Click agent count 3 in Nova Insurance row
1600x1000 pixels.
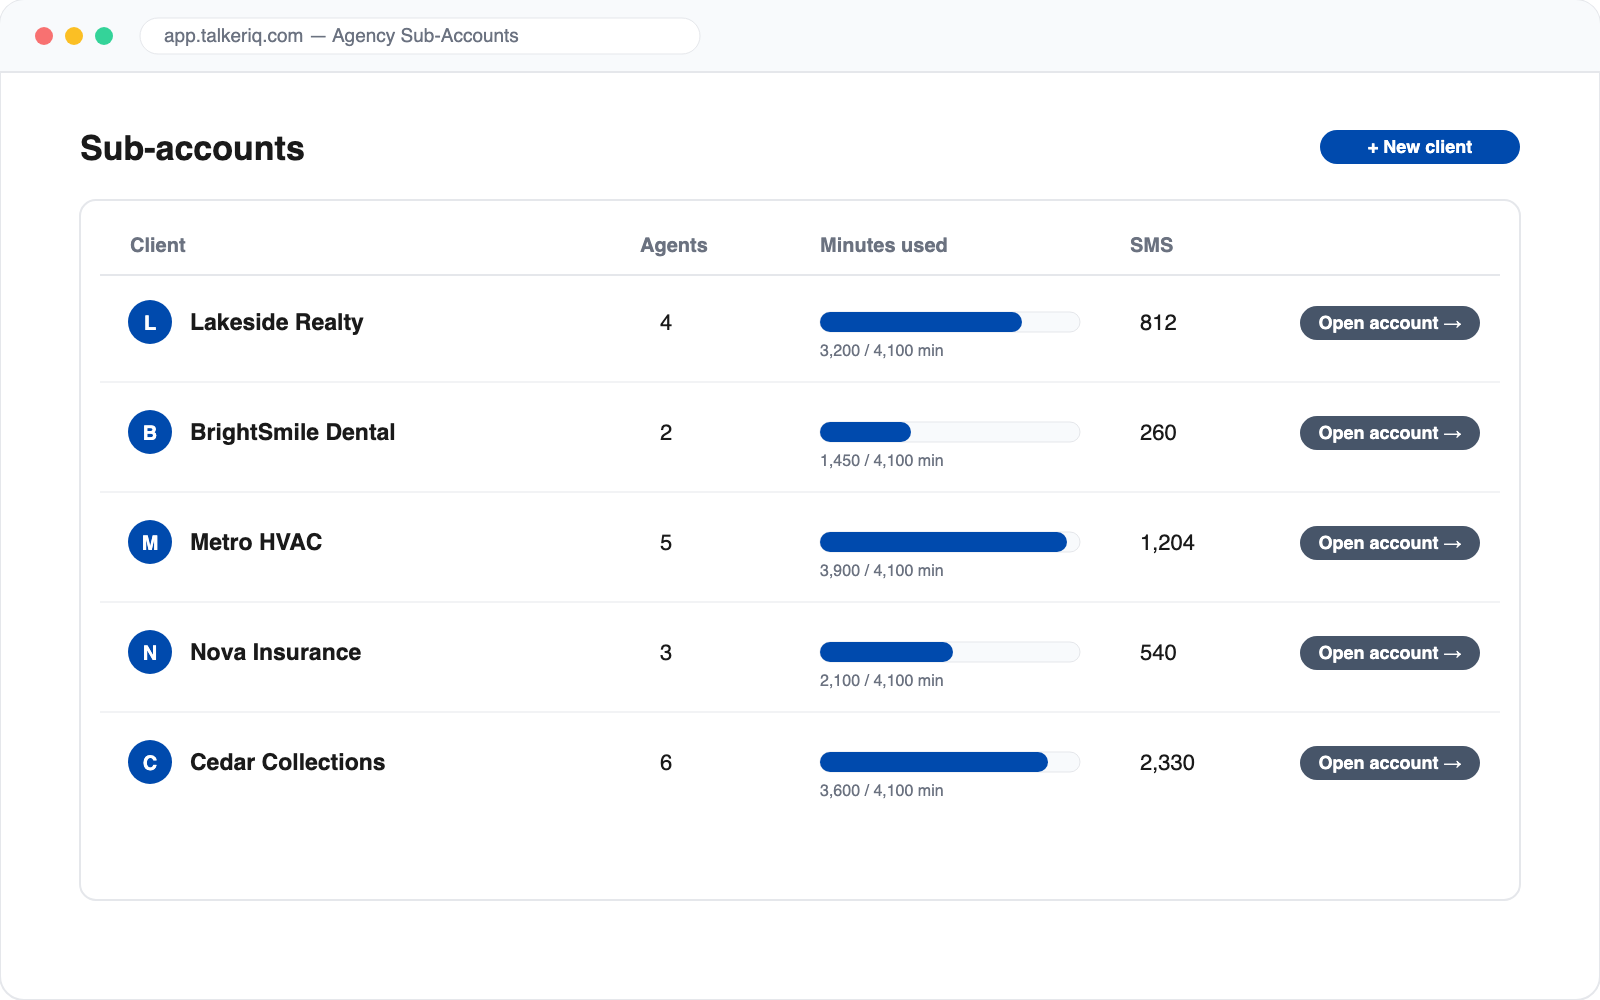coord(666,652)
